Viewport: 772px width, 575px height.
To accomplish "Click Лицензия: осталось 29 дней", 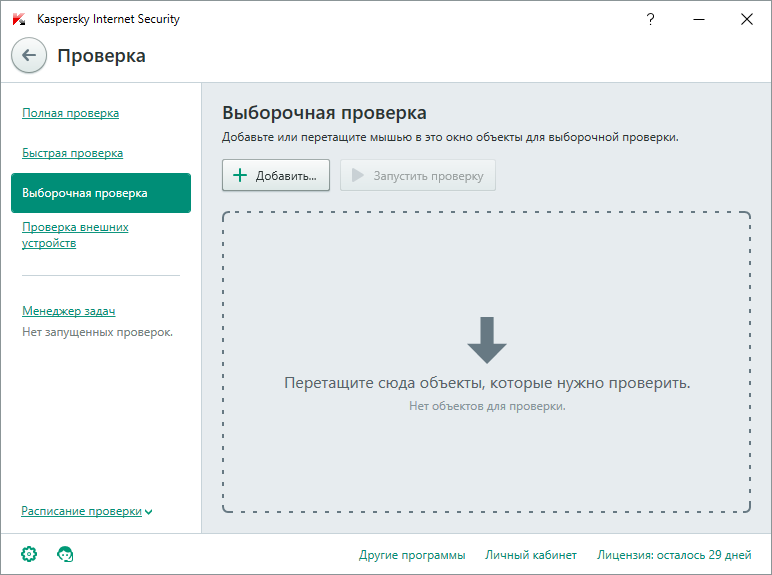I will tap(674, 555).
